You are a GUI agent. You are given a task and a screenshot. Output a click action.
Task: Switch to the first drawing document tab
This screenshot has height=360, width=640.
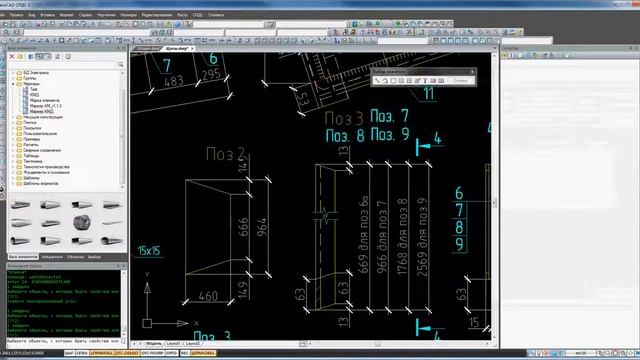[x=147, y=49]
